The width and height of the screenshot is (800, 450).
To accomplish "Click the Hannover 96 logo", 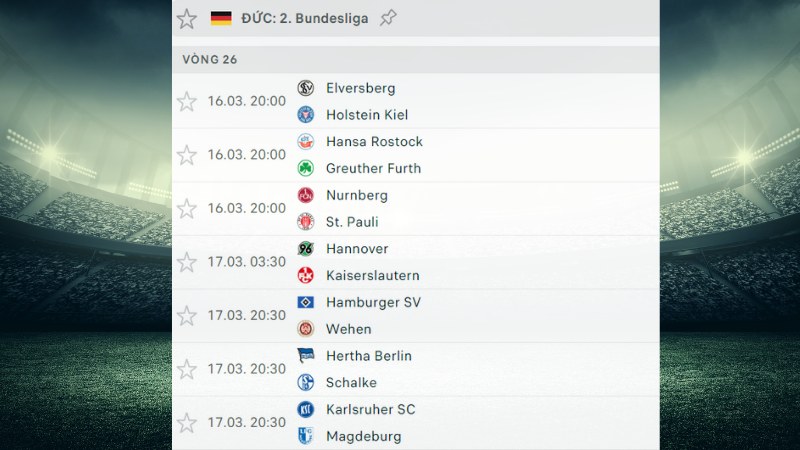I will 306,249.
